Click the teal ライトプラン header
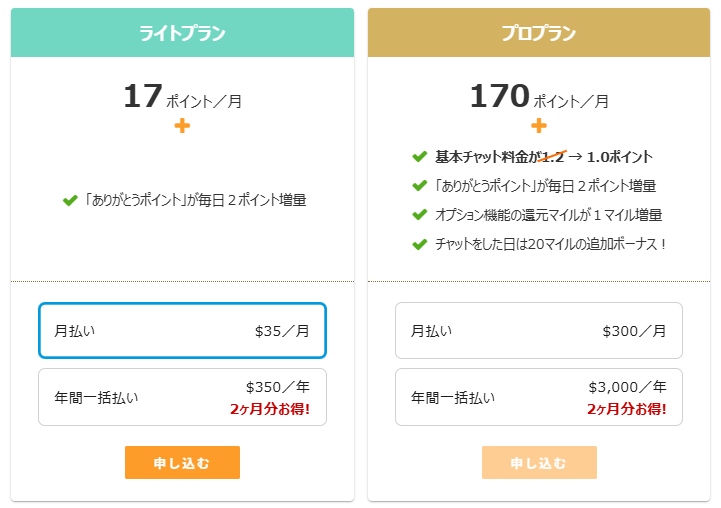Viewport: 721px width, 508px height. point(182,33)
